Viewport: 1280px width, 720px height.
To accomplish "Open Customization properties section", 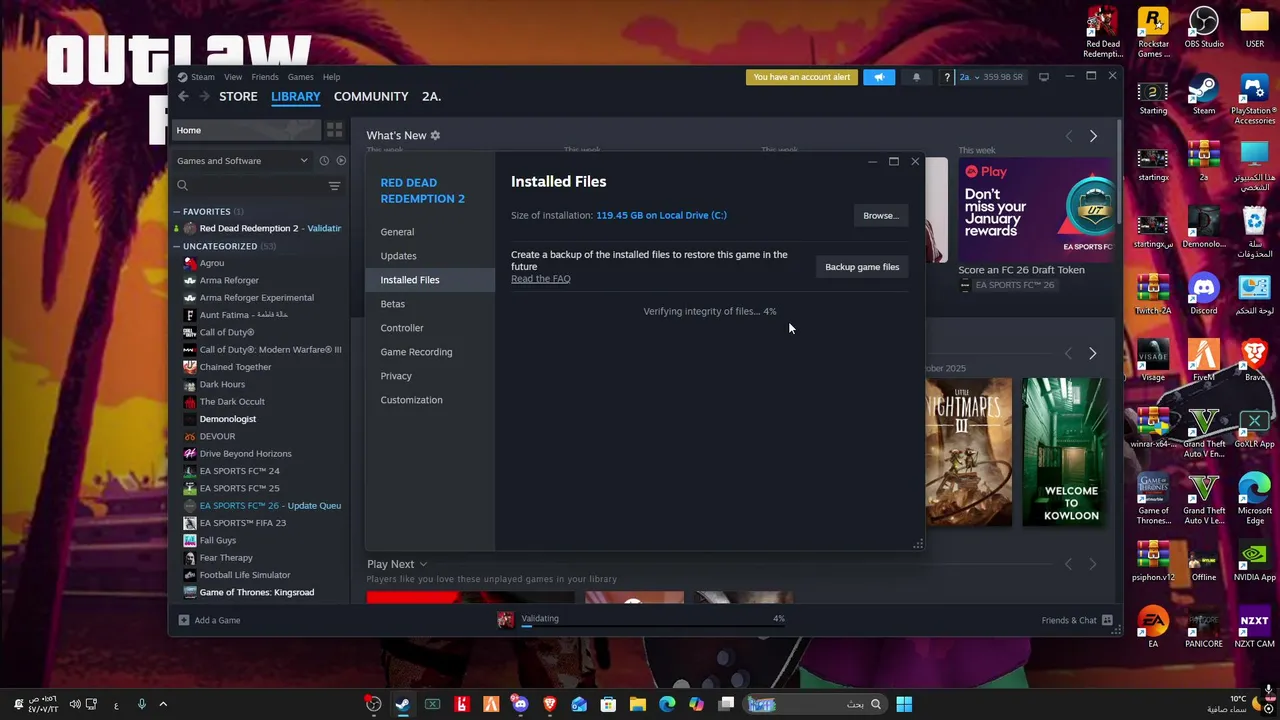I will point(430,400).
